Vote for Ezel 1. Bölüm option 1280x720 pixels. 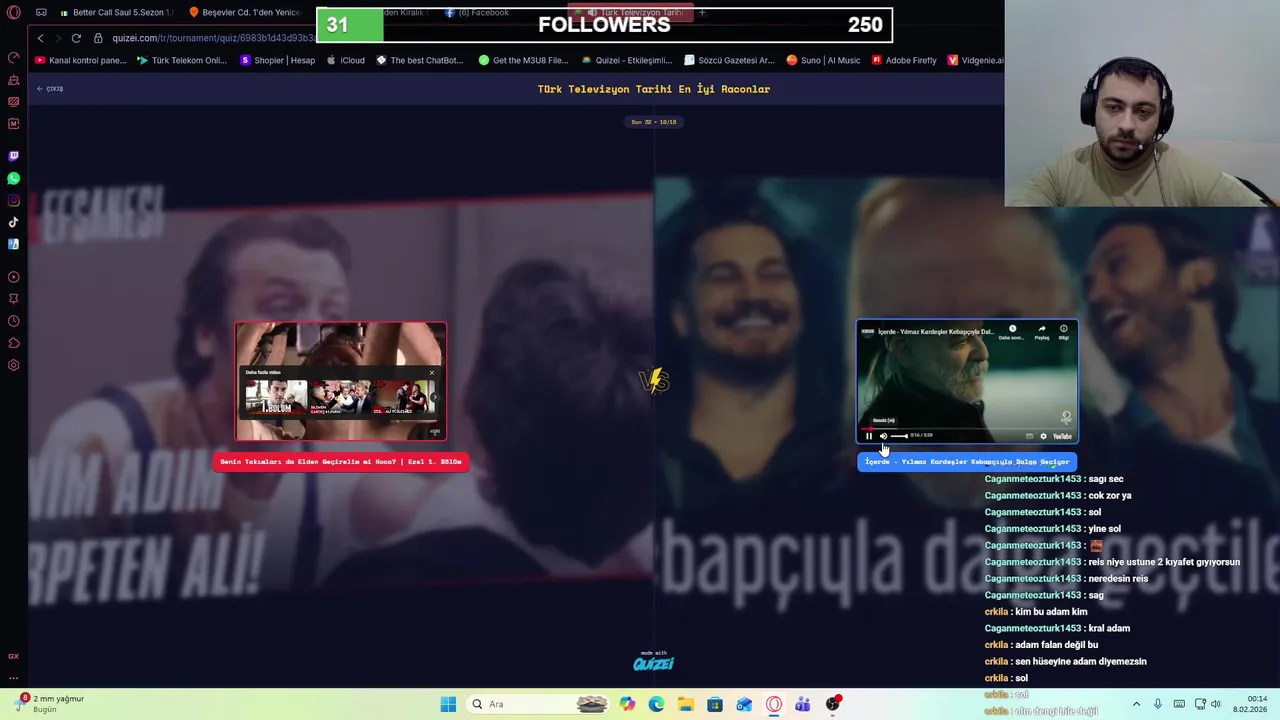coord(341,462)
